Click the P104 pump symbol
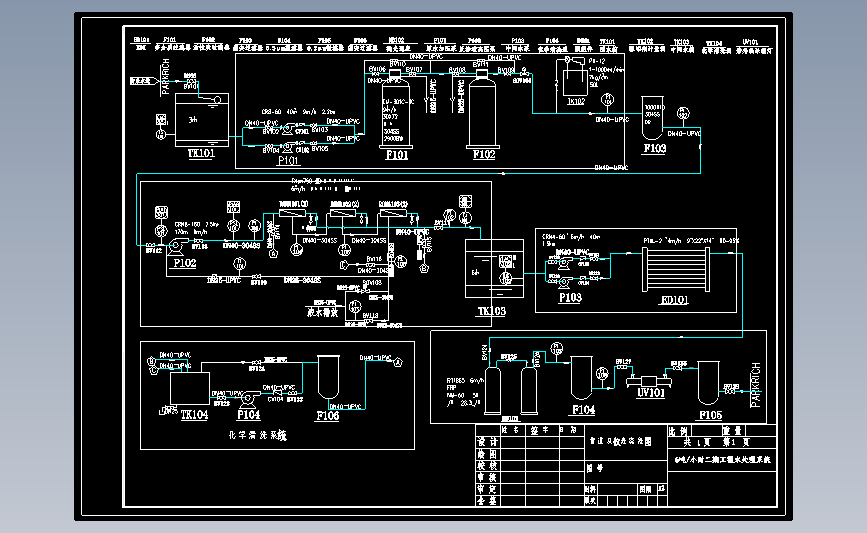The image size is (867, 533). (x=248, y=398)
